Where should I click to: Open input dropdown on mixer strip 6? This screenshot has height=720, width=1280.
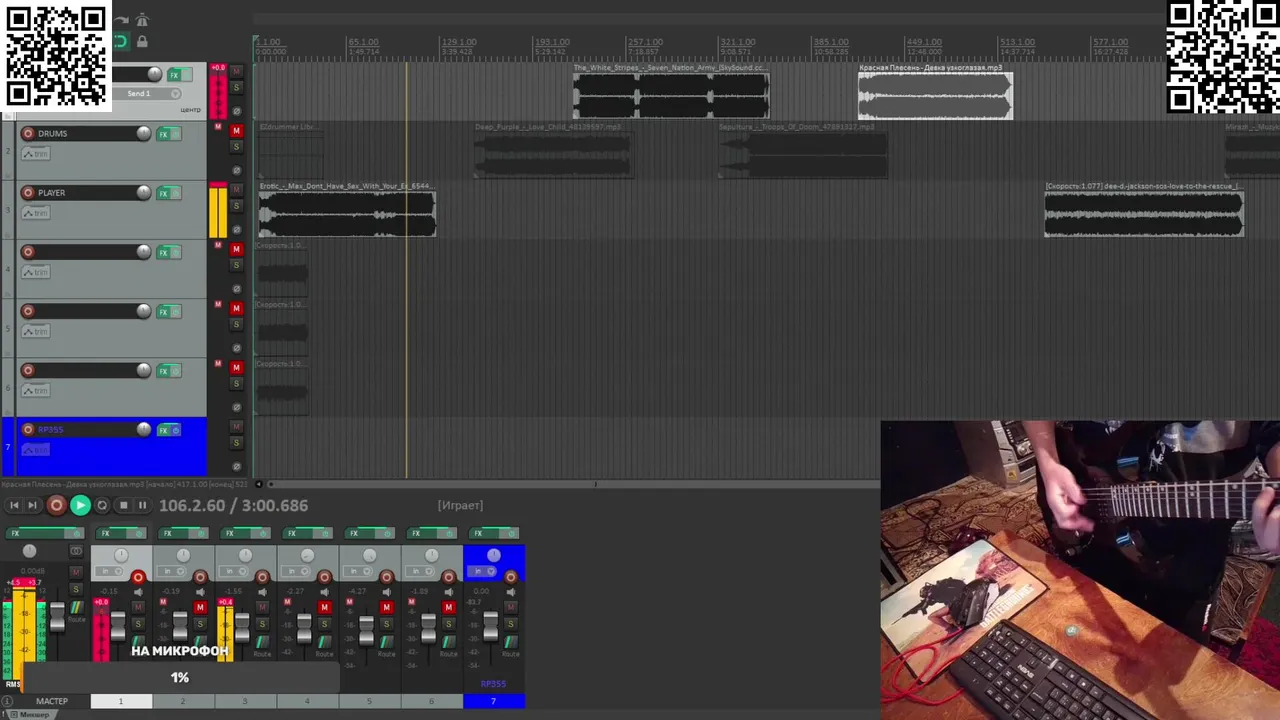coord(419,571)
